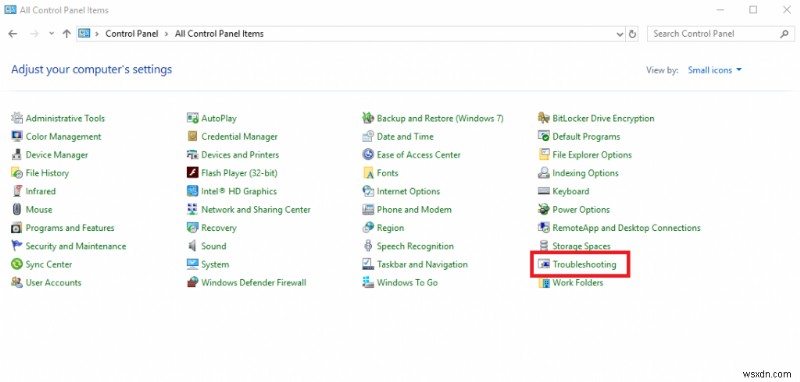The image size is (800, 382).
Task: Click the Windows Defender Firewall icon
Action: [x=192, y=283]
